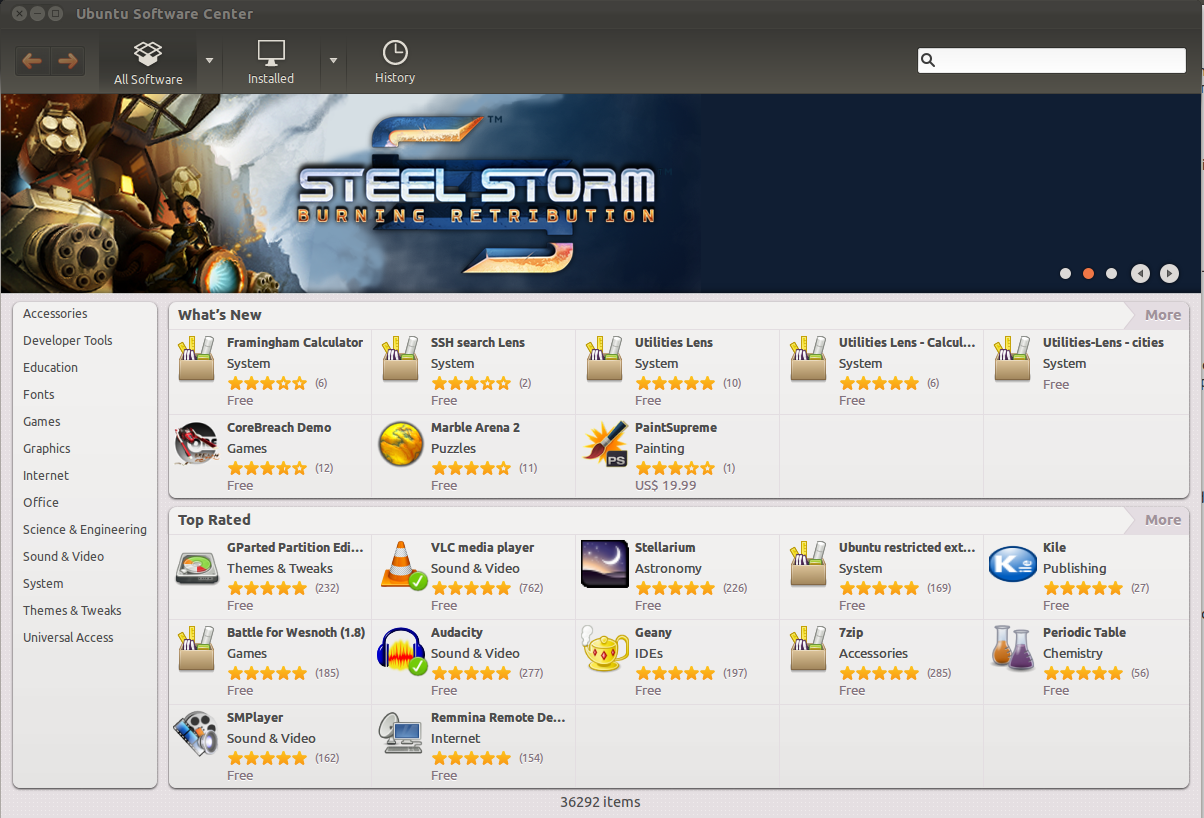Open the Periodic Table flasks icon
The height and width of the screenshot is (818, 1204).
pyautogui.click(x=1012, y=649)
